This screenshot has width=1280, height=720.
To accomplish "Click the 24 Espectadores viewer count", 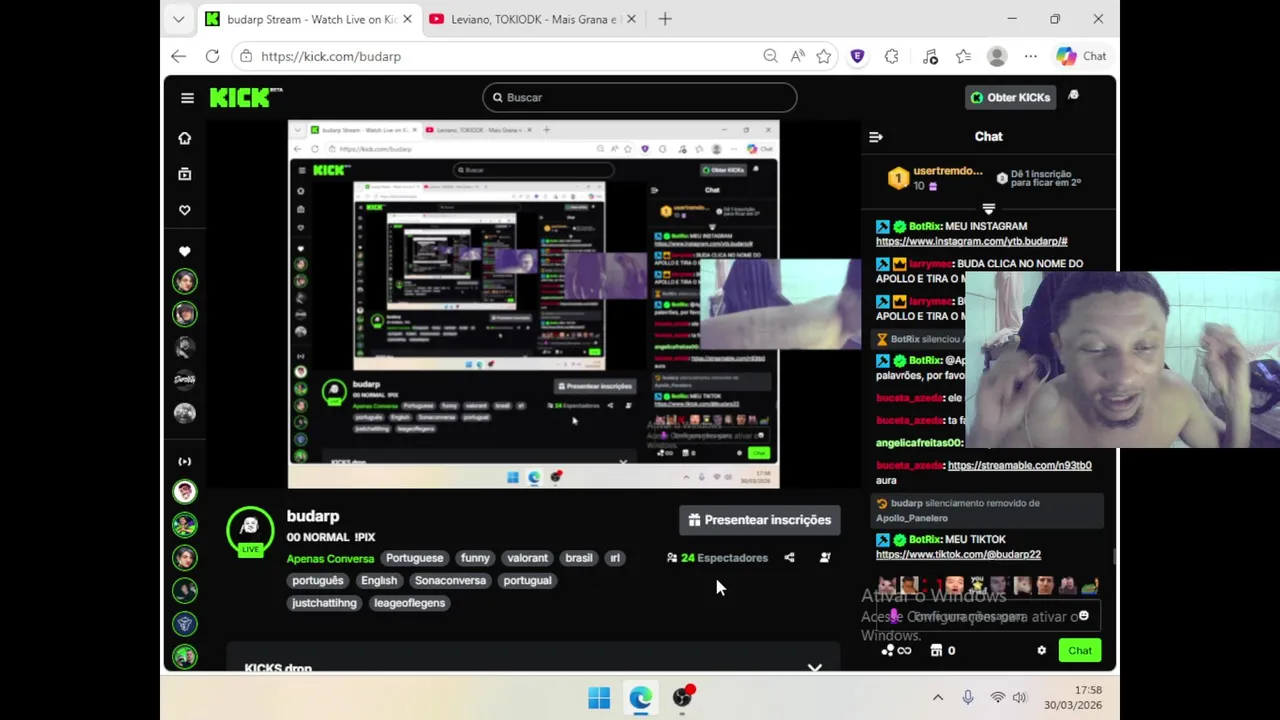I will click(x=717, y=558).
